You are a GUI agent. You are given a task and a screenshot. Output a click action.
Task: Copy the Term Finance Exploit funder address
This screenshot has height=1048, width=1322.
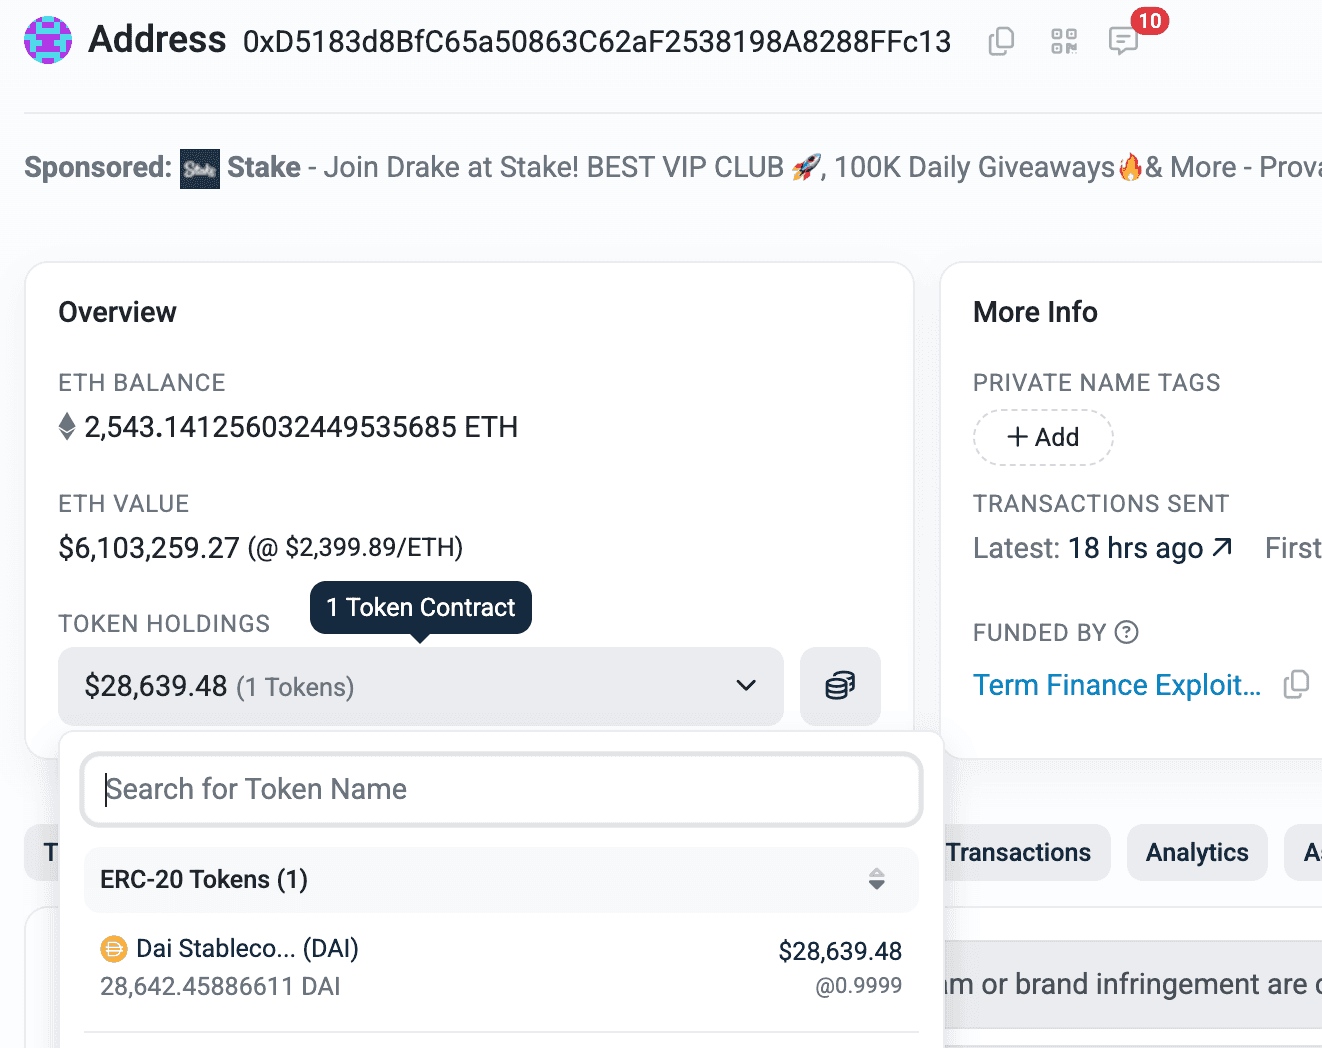[x=1296, y=685]
